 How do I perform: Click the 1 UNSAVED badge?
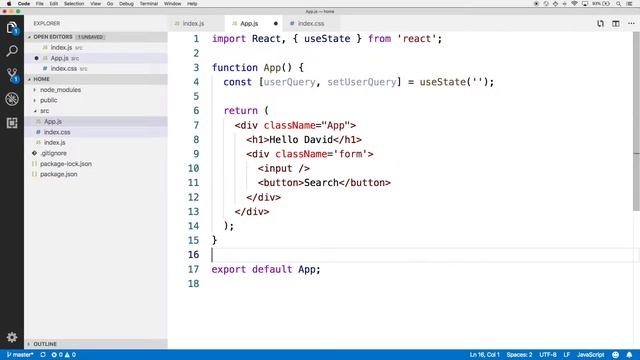tap(90, 37)
